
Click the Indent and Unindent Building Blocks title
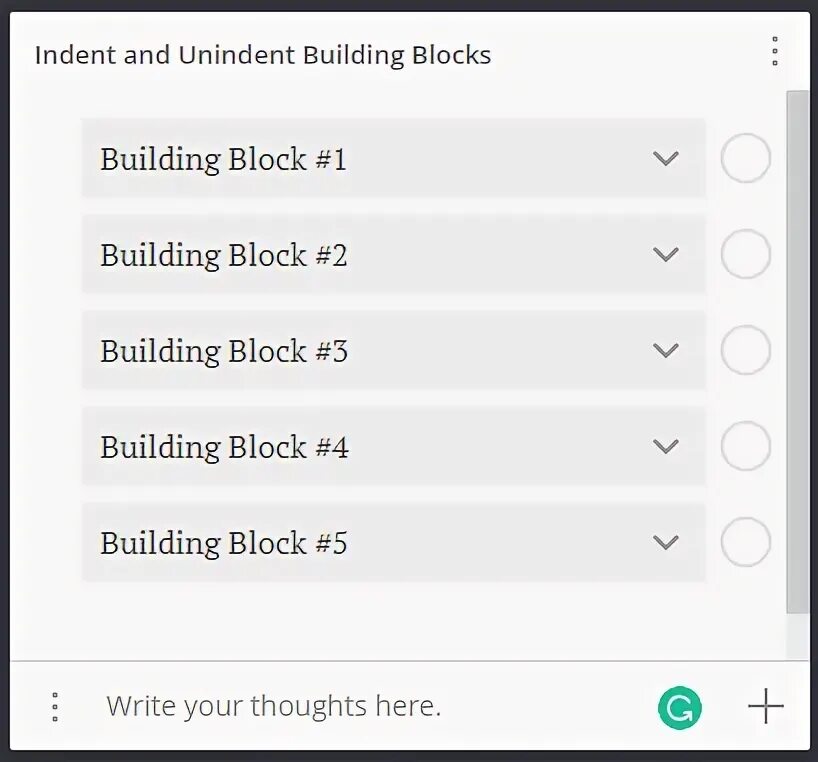tap(262, 55)
